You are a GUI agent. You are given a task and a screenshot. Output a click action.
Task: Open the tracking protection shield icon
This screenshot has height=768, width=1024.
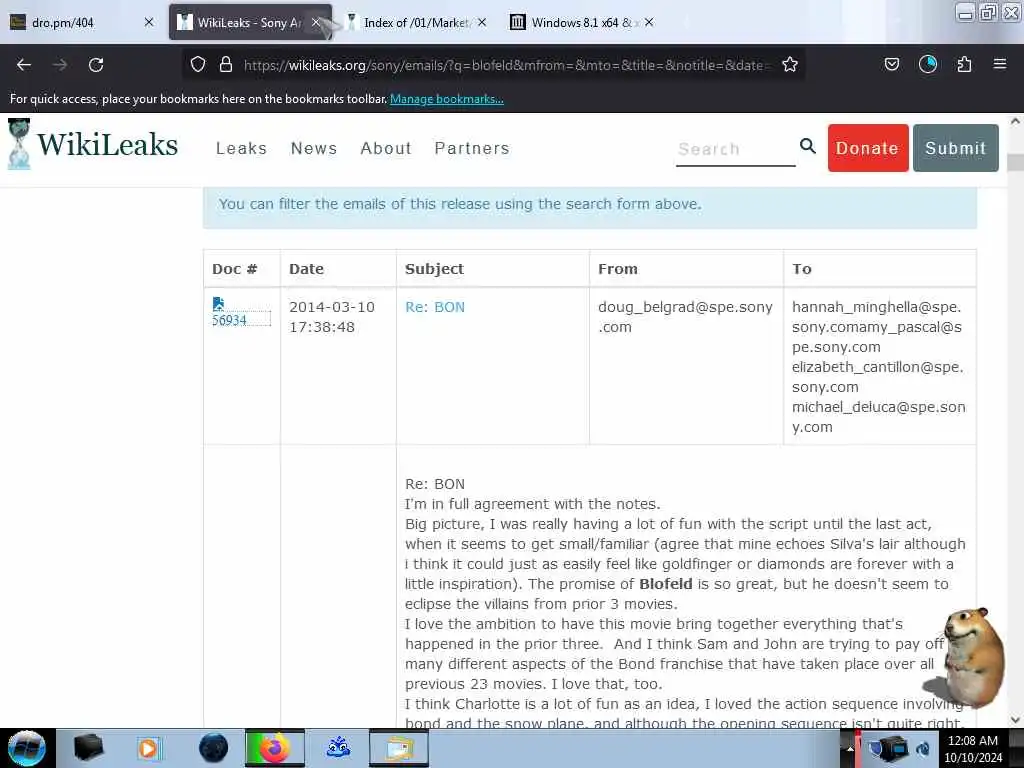coord(198,65)
